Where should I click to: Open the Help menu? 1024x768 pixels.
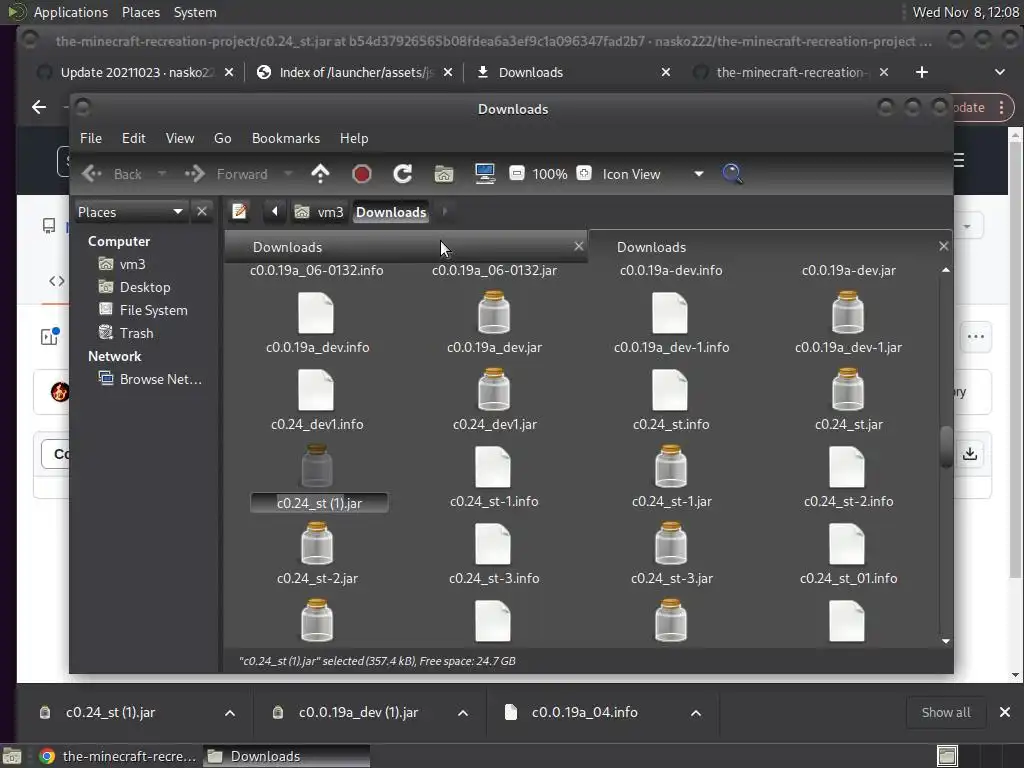[354, 138]
